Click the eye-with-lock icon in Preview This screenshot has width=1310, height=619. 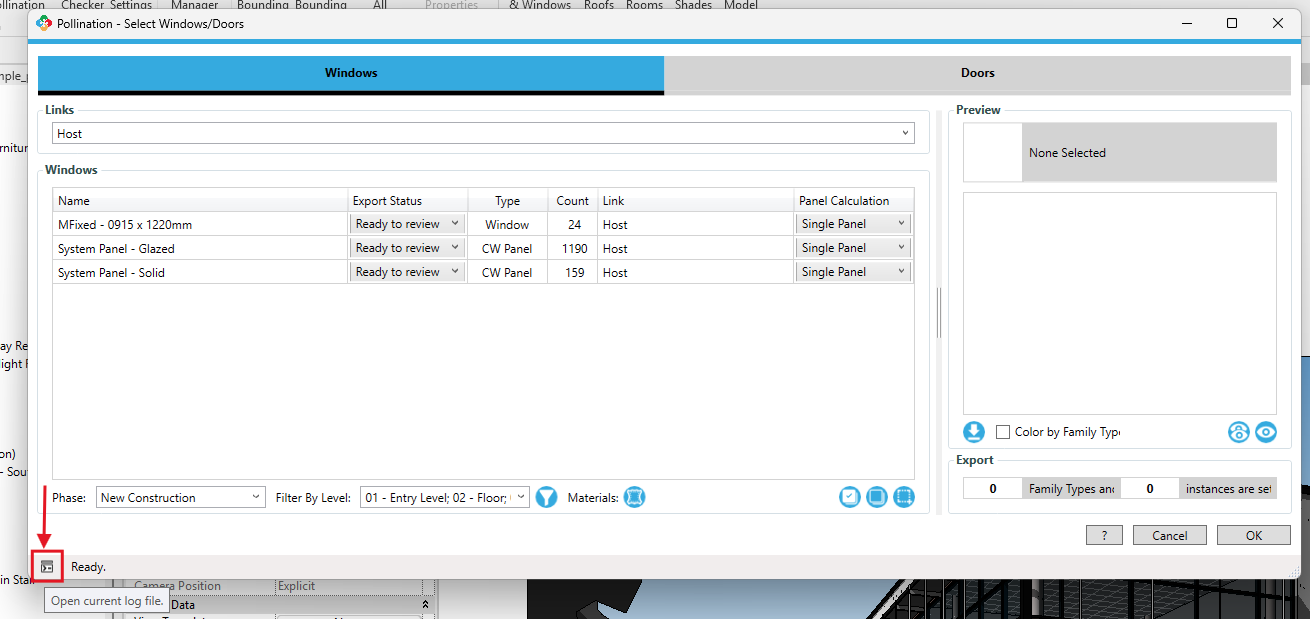(1239, 432)
